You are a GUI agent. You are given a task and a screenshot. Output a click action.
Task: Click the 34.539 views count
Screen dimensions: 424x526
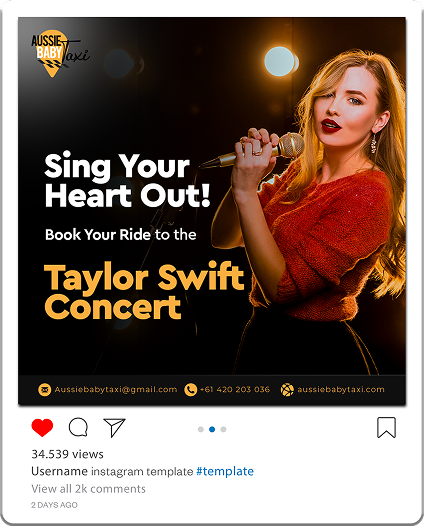[67, 454]
